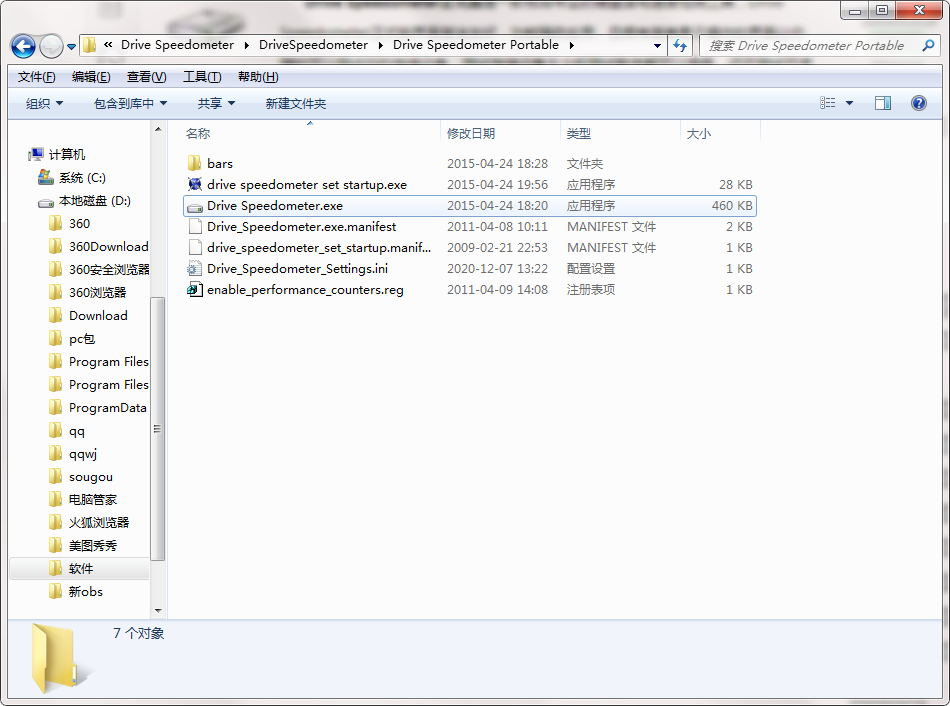The width and height of the screenshot is (950, 706).
Task: Click Drive Speedometer breadcrumb segment
Action: [x=178, y=45]
